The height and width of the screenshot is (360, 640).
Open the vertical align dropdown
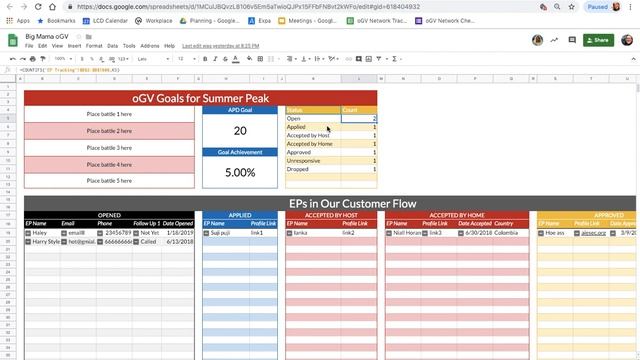[305, 59]
